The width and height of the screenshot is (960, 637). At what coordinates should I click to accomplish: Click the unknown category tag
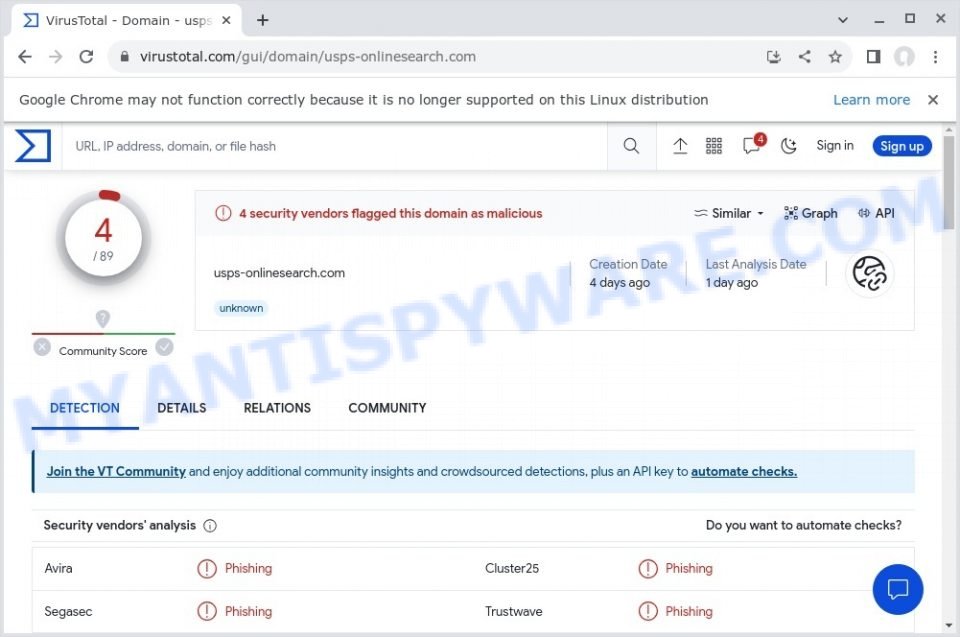pyautogui.click(x=241, y=308)
